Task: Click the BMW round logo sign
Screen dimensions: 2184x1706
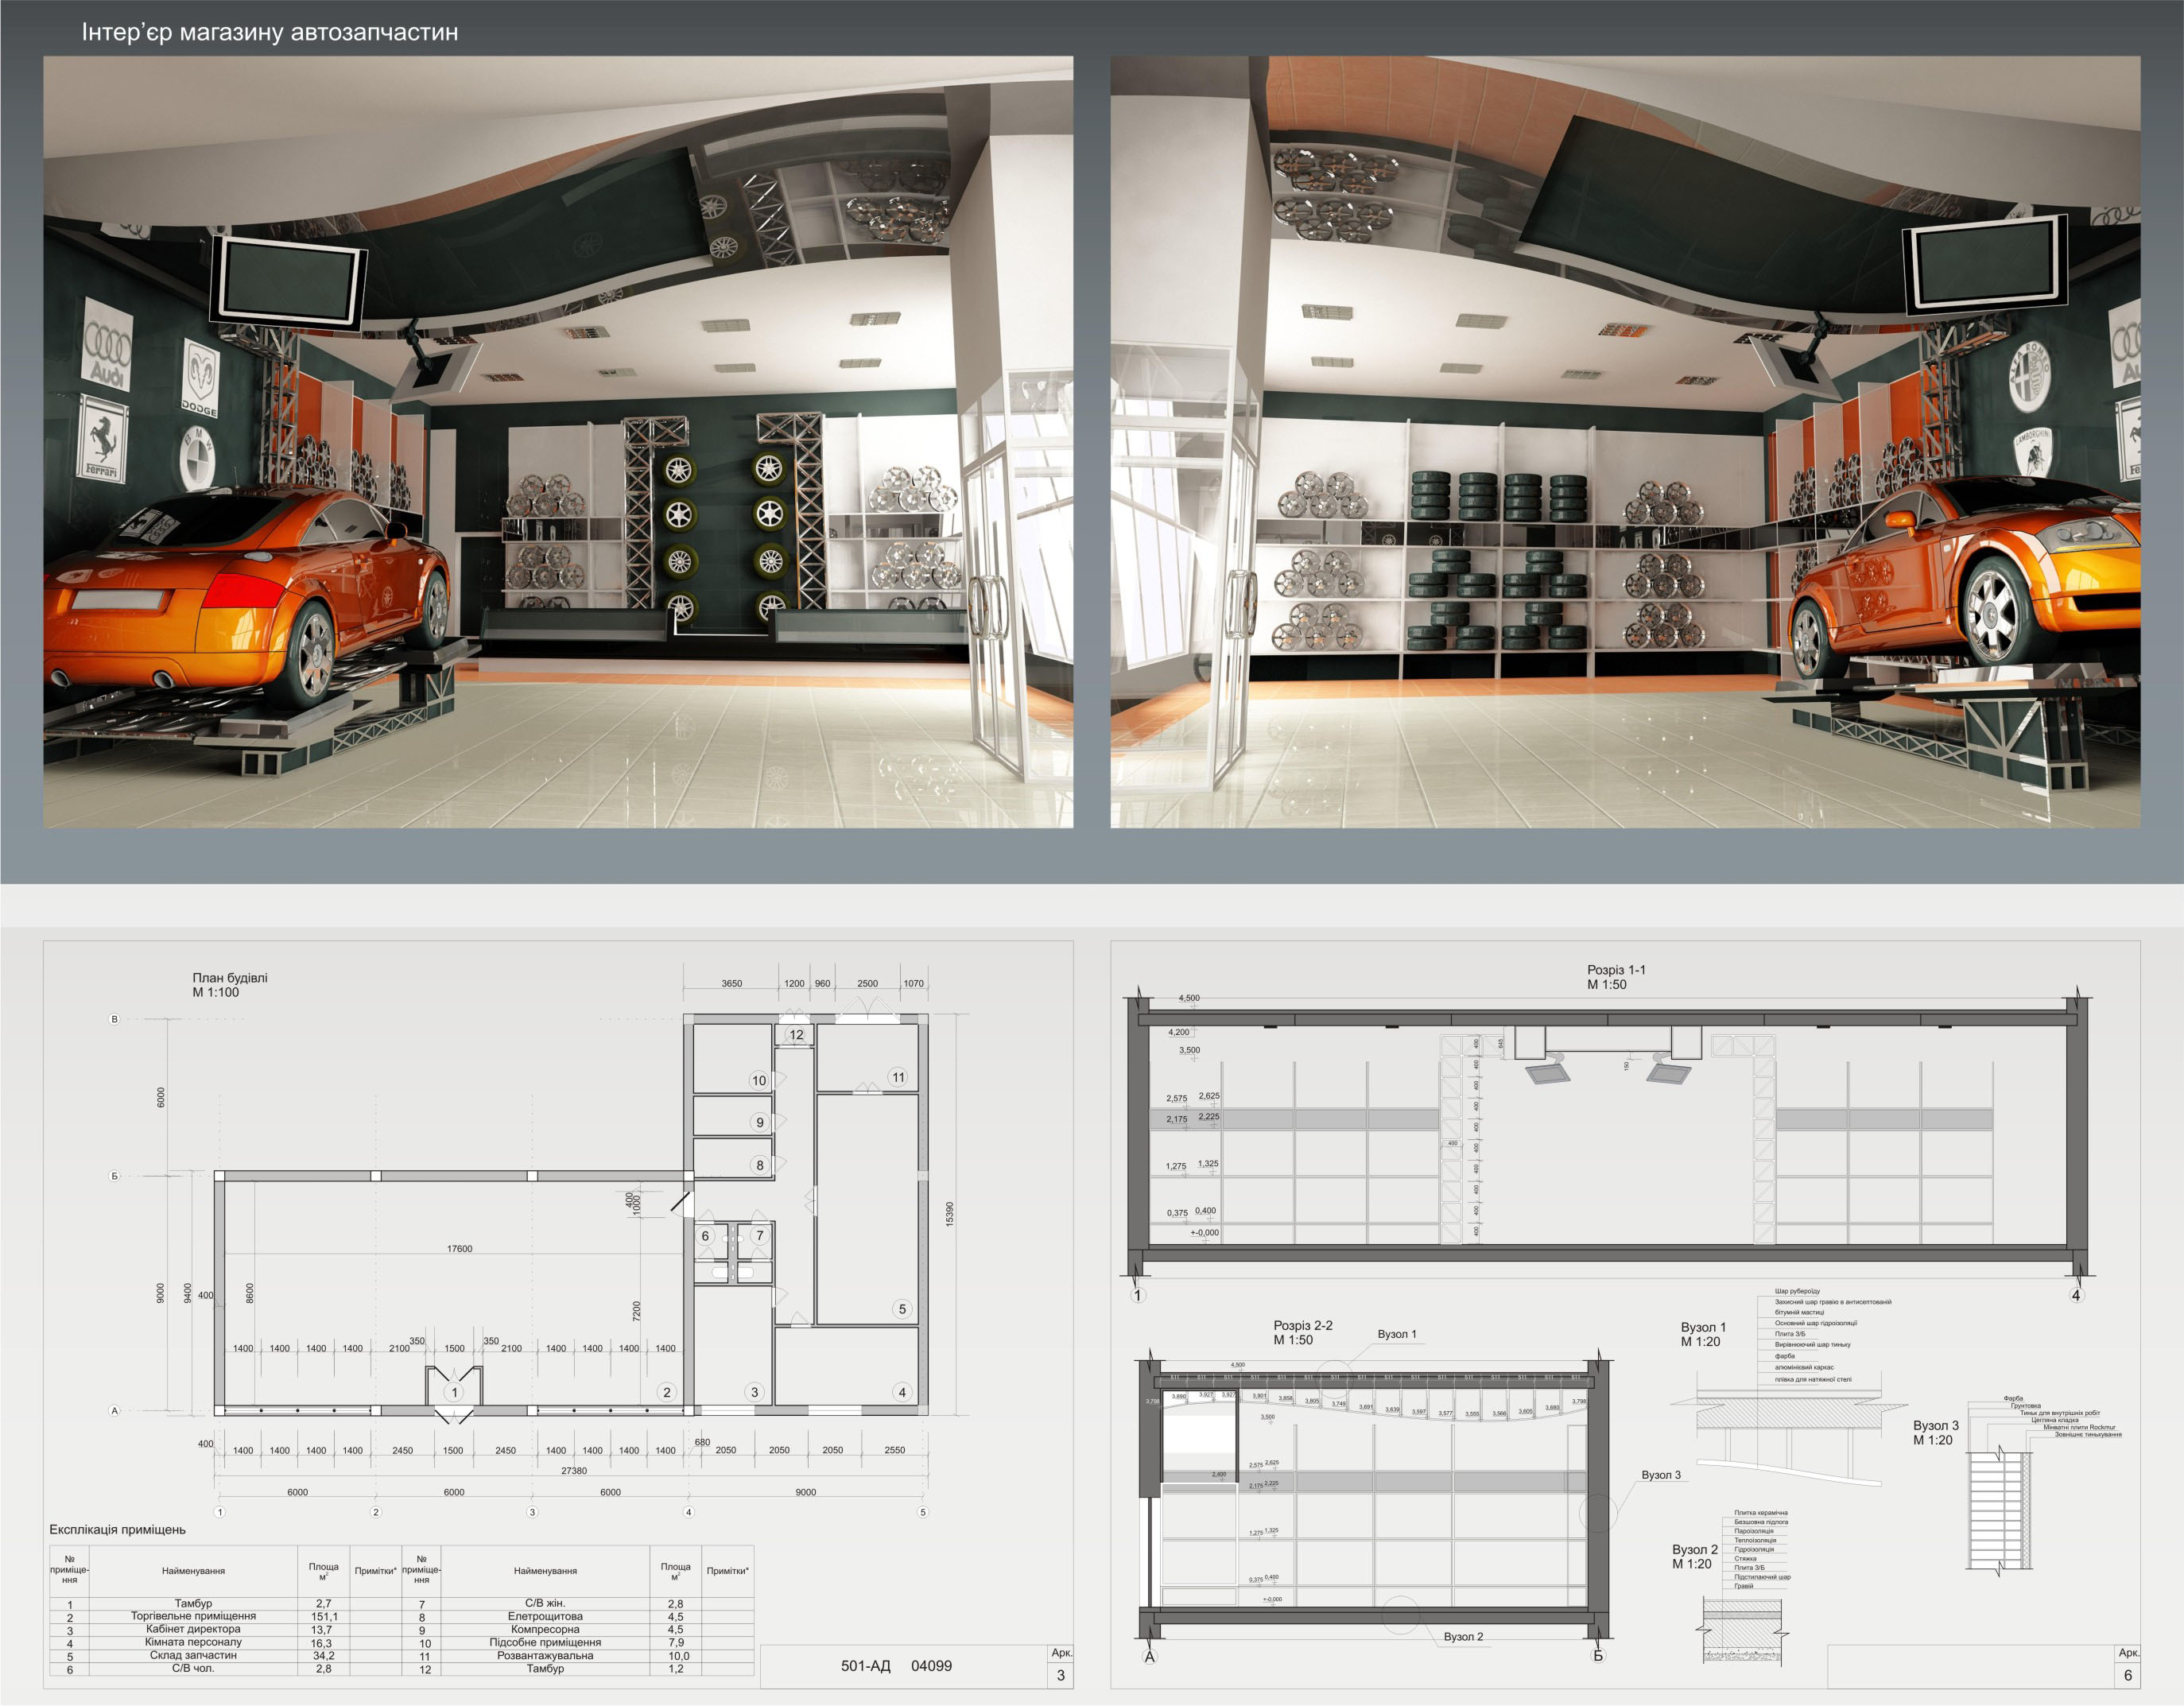Action: [198, 456]
